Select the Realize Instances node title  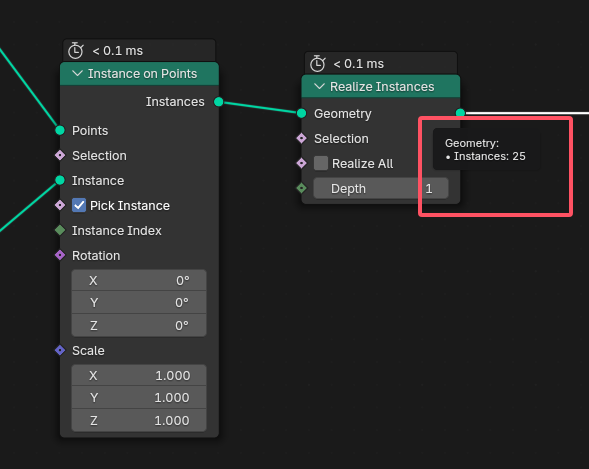pyautogui.click(x=382, y=87)
